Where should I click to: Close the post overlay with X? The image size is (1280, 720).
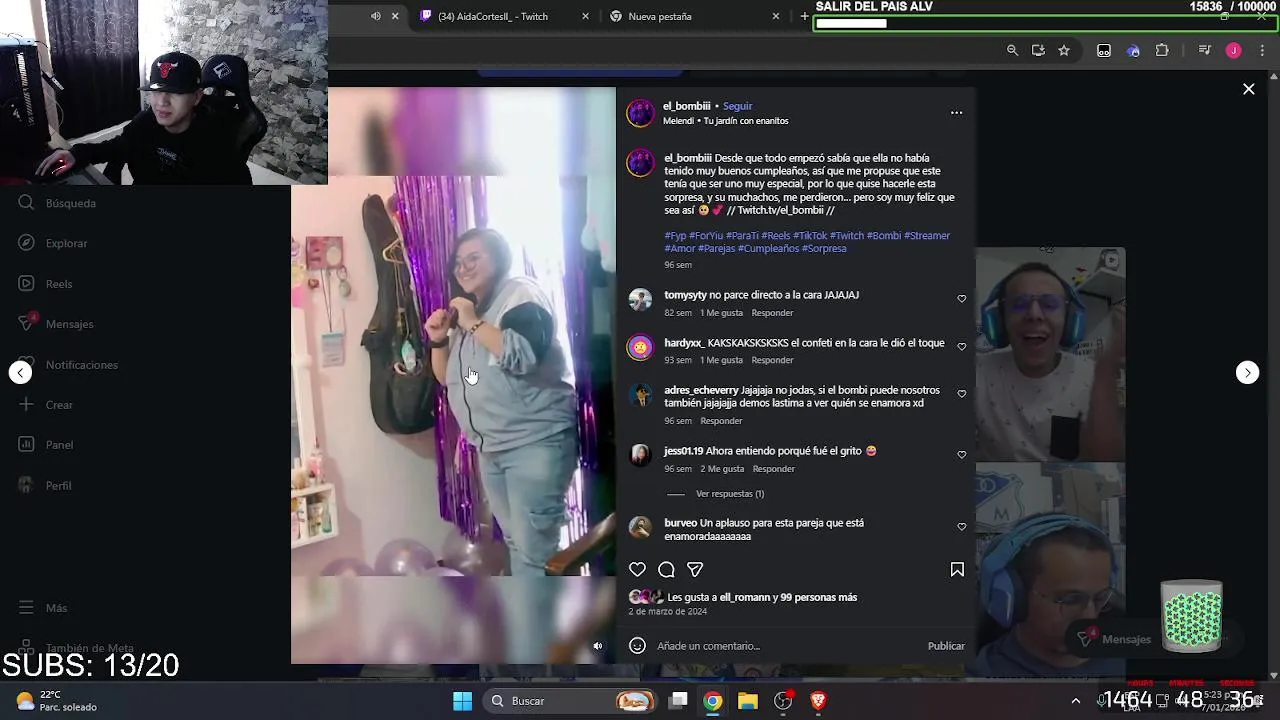(1249, 89)
